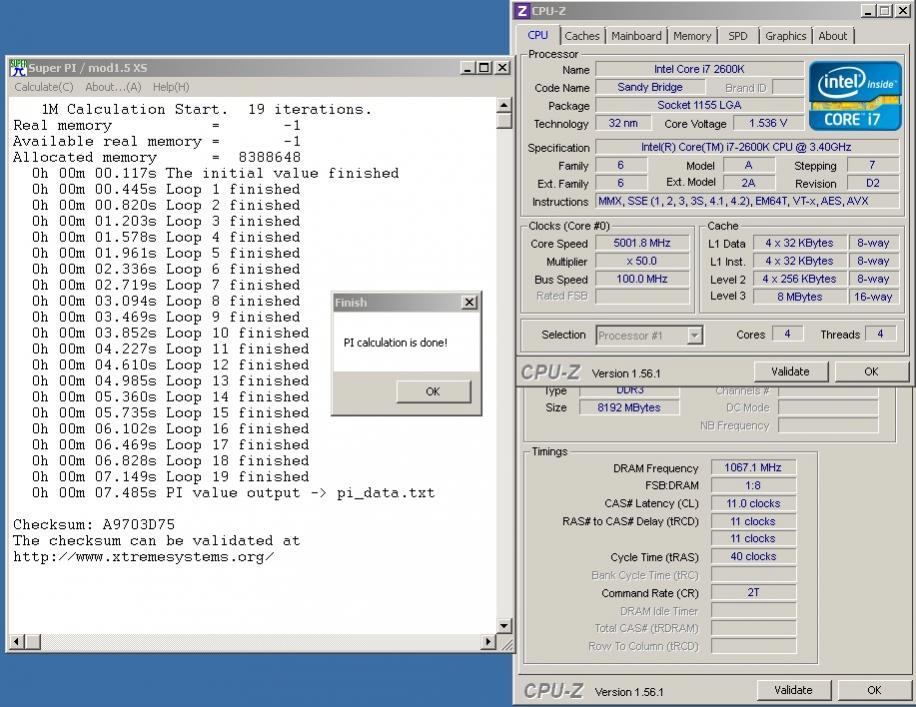Click the scroll right arrow in Super PI
Viewport: 916px width, 707px height.
pyautogui.click(x=488, y=642)
